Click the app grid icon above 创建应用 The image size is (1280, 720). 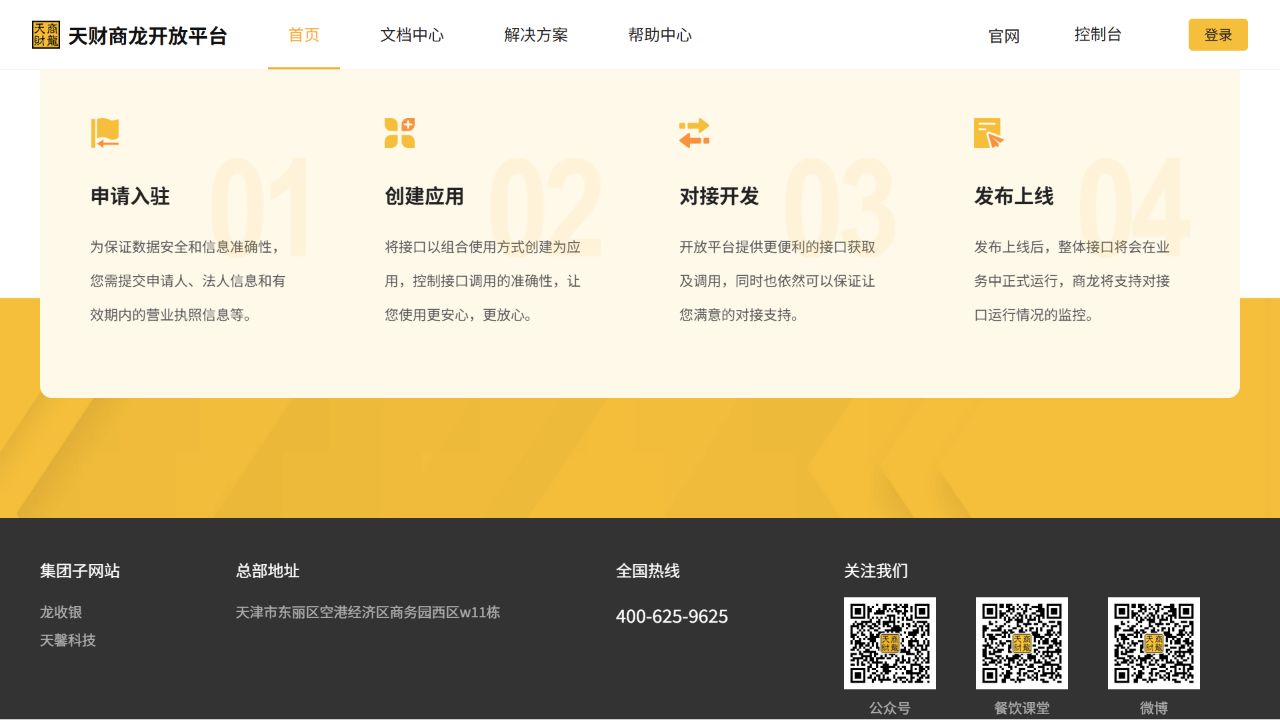(400, 133)
